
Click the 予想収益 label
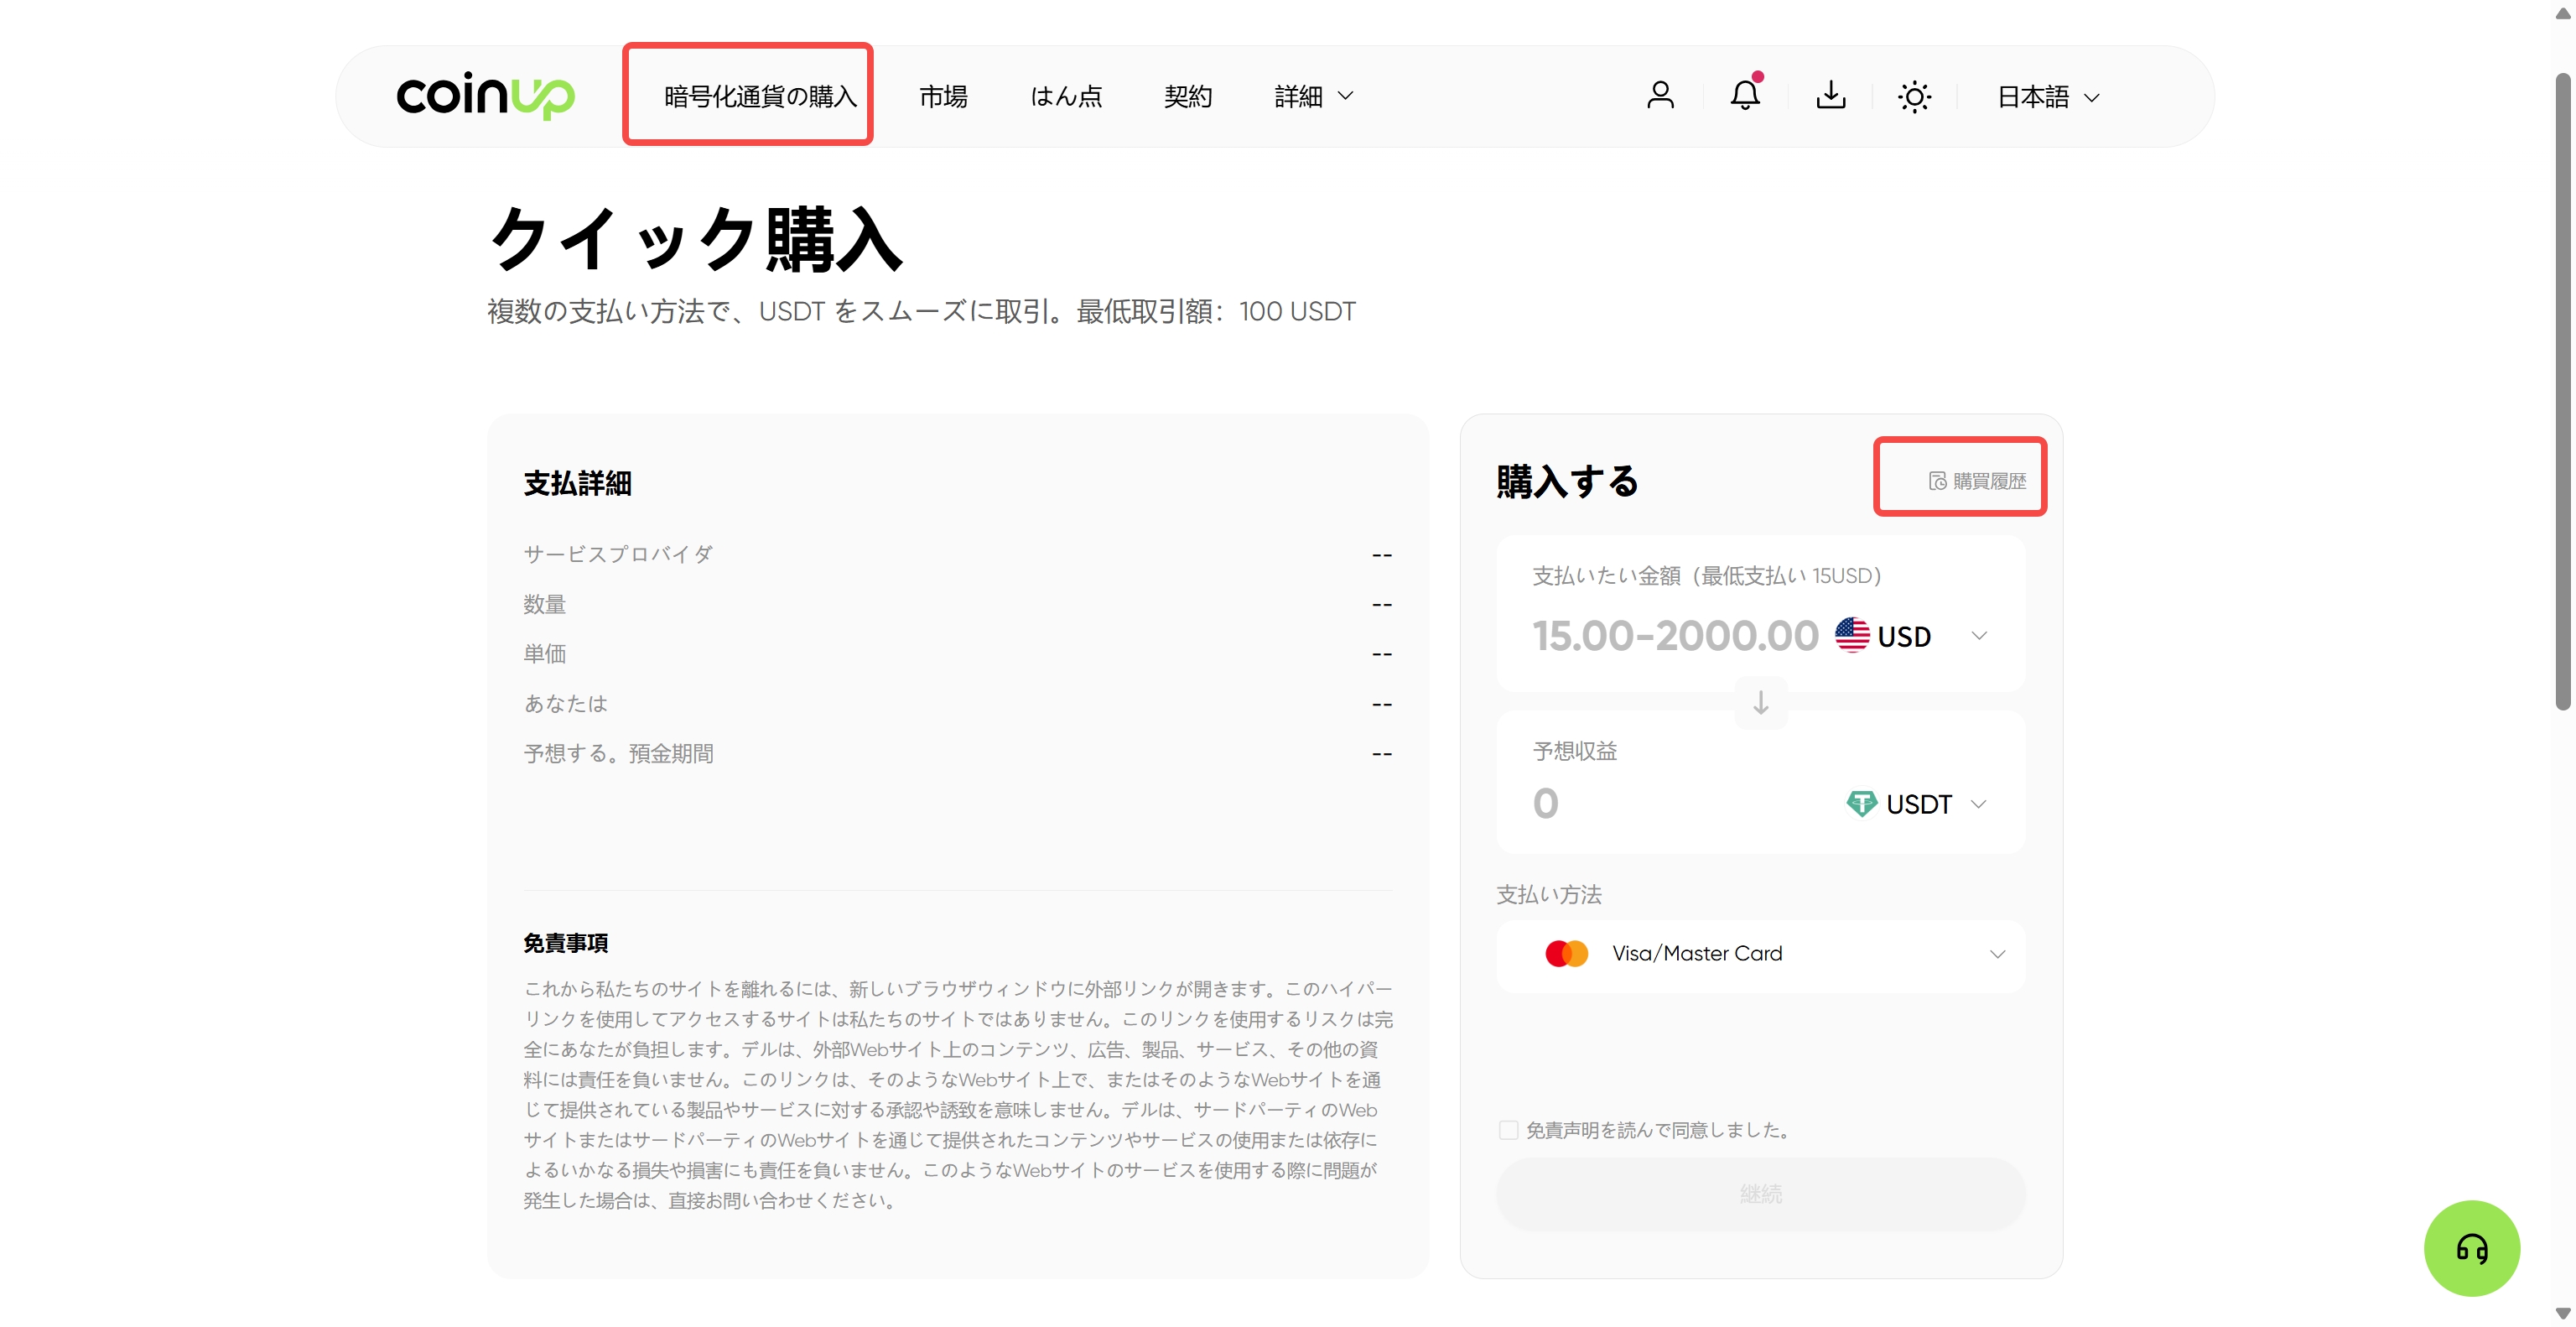pyautogui.click(x=1574, y=751)
